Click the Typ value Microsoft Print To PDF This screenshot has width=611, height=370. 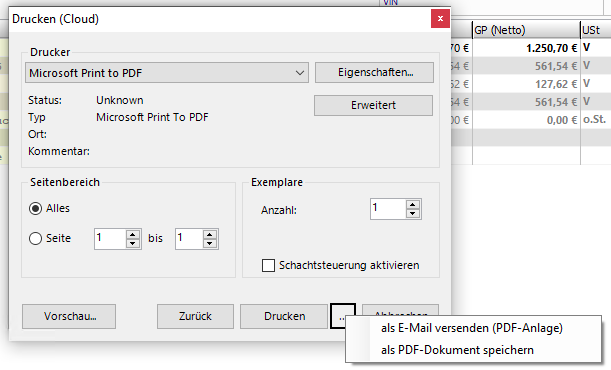[152, 117]
